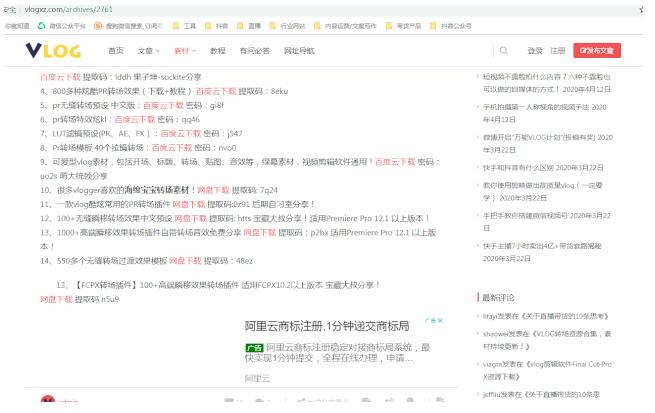This screenshot has height=413, width=655.
Task: Click password text j547
Action: (234, 134)
